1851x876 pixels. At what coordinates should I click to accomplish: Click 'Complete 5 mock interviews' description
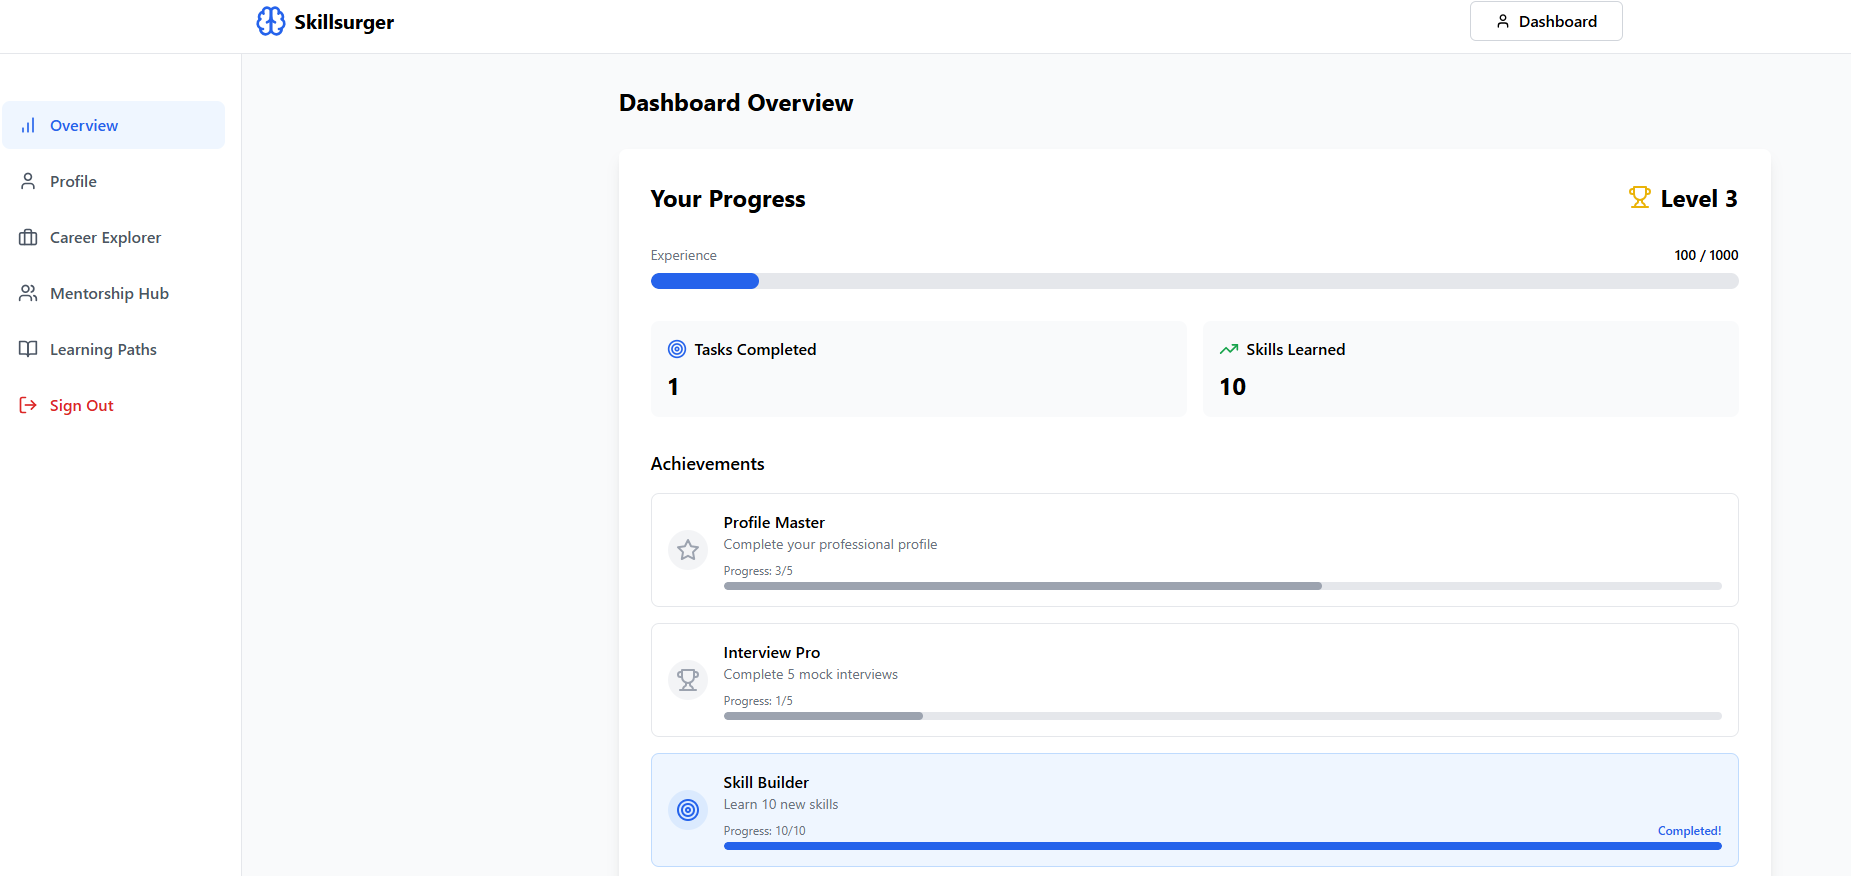tap(811, 675)
